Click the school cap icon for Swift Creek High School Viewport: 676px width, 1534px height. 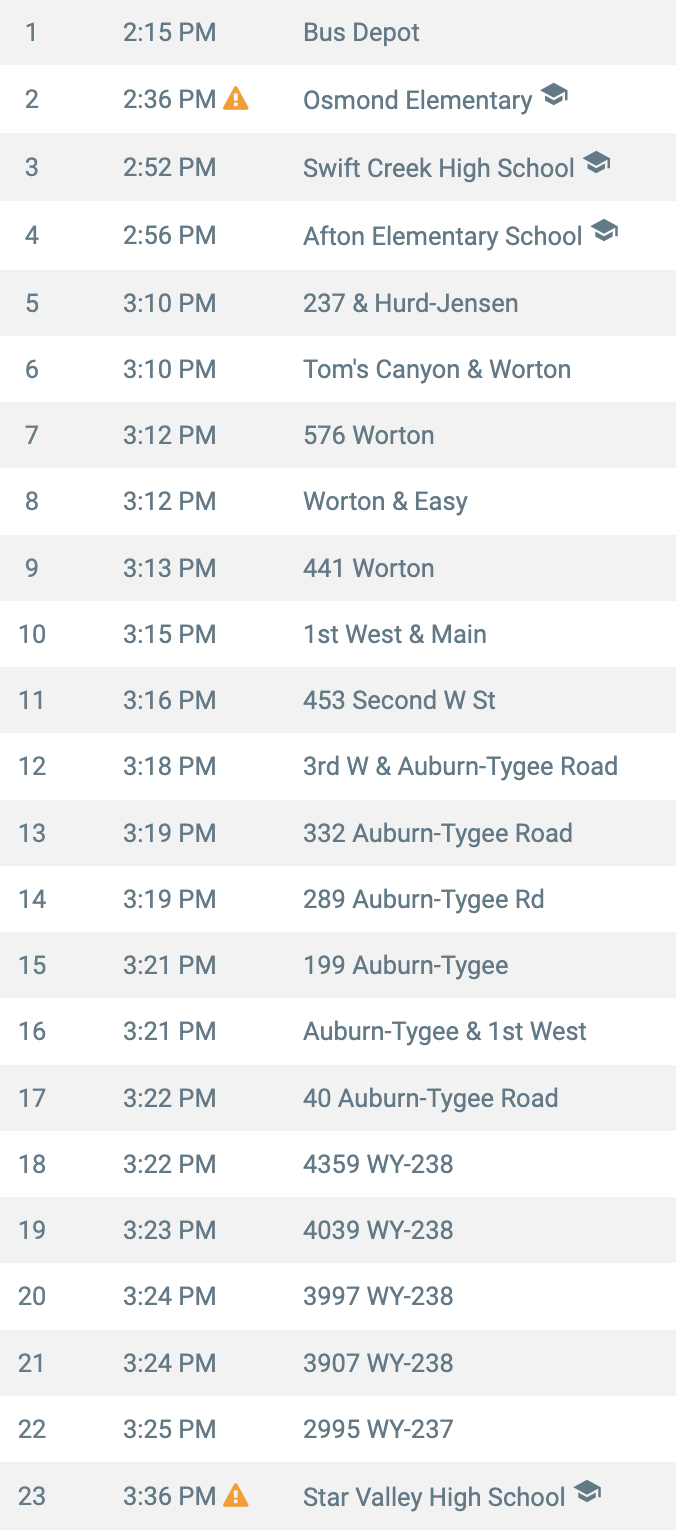(x=597, y=163)
